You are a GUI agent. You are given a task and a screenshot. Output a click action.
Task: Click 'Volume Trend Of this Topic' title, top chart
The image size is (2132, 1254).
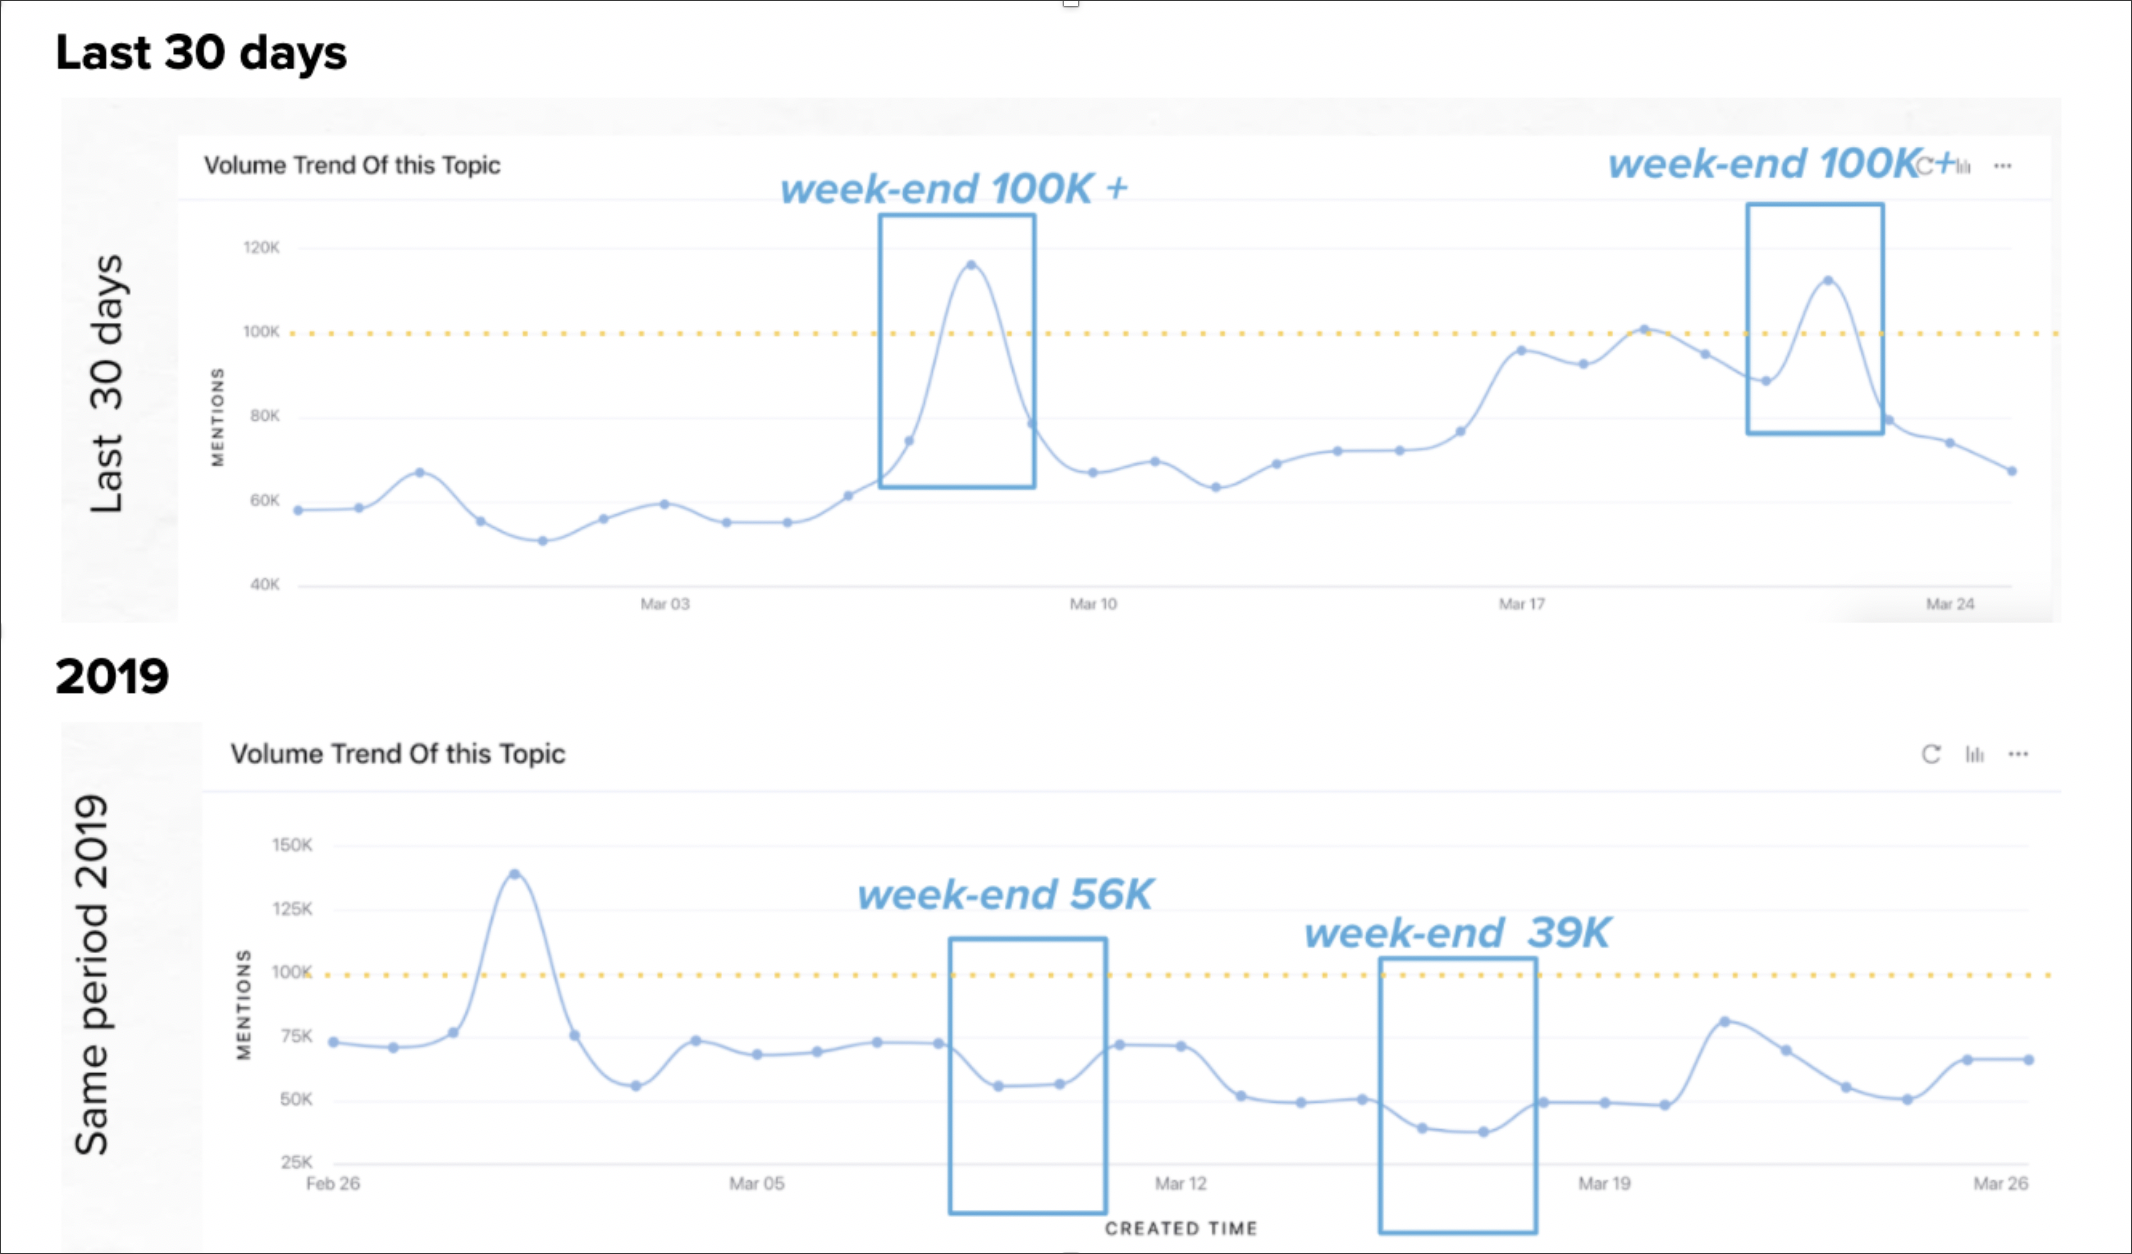[x=352, y=165]
